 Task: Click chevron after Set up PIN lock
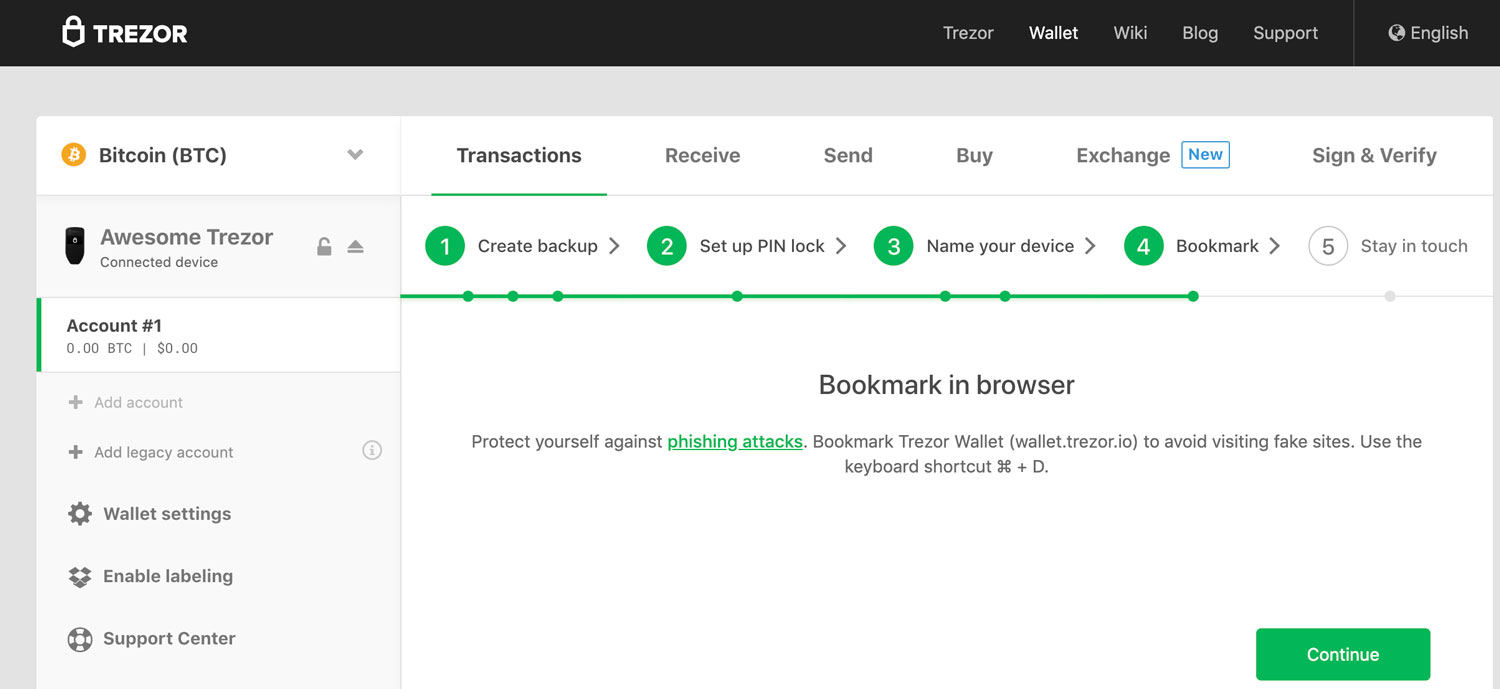point(841,246)
